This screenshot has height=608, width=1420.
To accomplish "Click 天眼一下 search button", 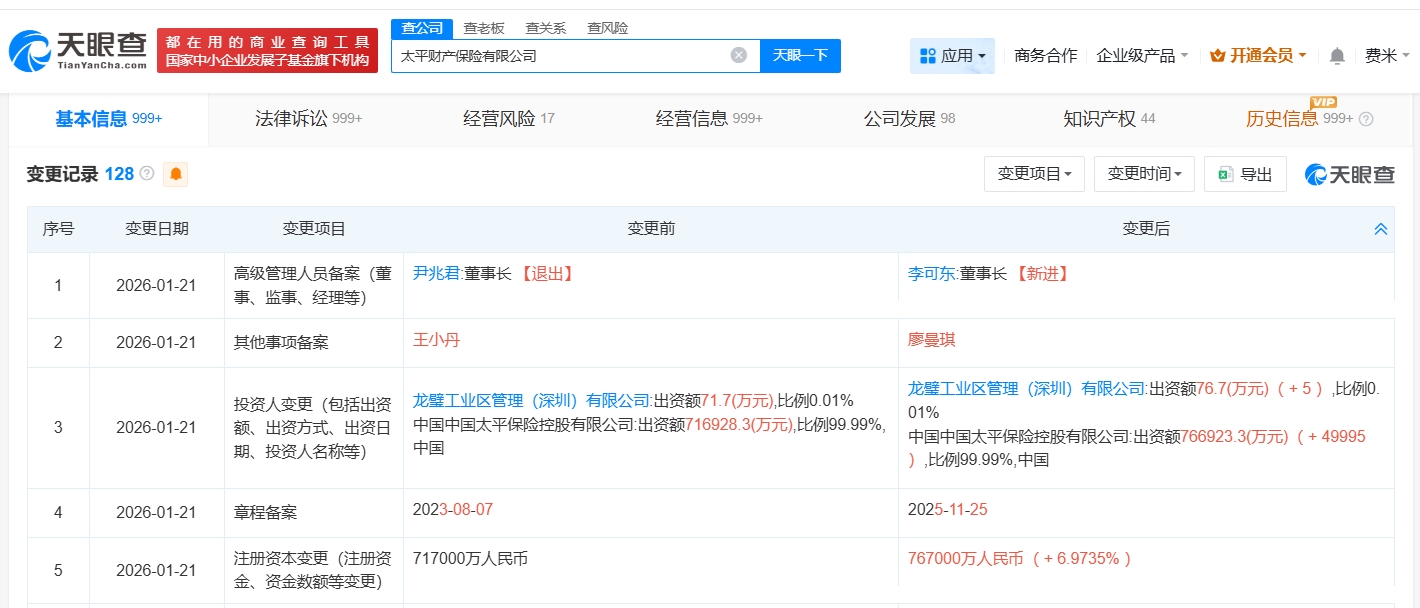I will (800, 55).
